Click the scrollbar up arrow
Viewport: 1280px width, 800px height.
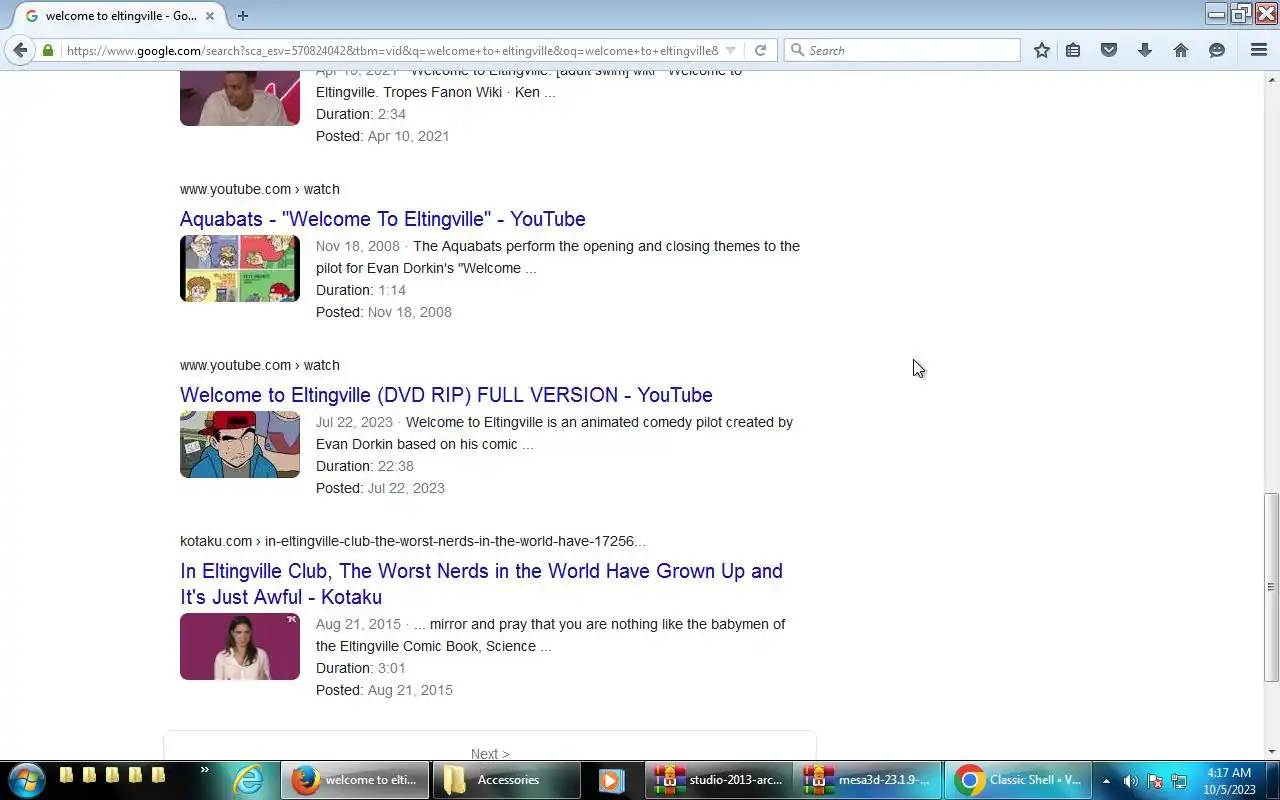tap(1271, 79)
